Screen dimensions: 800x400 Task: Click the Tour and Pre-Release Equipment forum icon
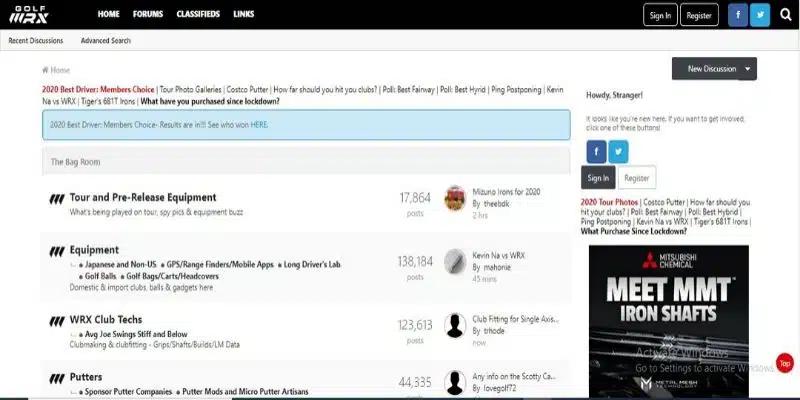pyautogui.click(x=57, y=199)
